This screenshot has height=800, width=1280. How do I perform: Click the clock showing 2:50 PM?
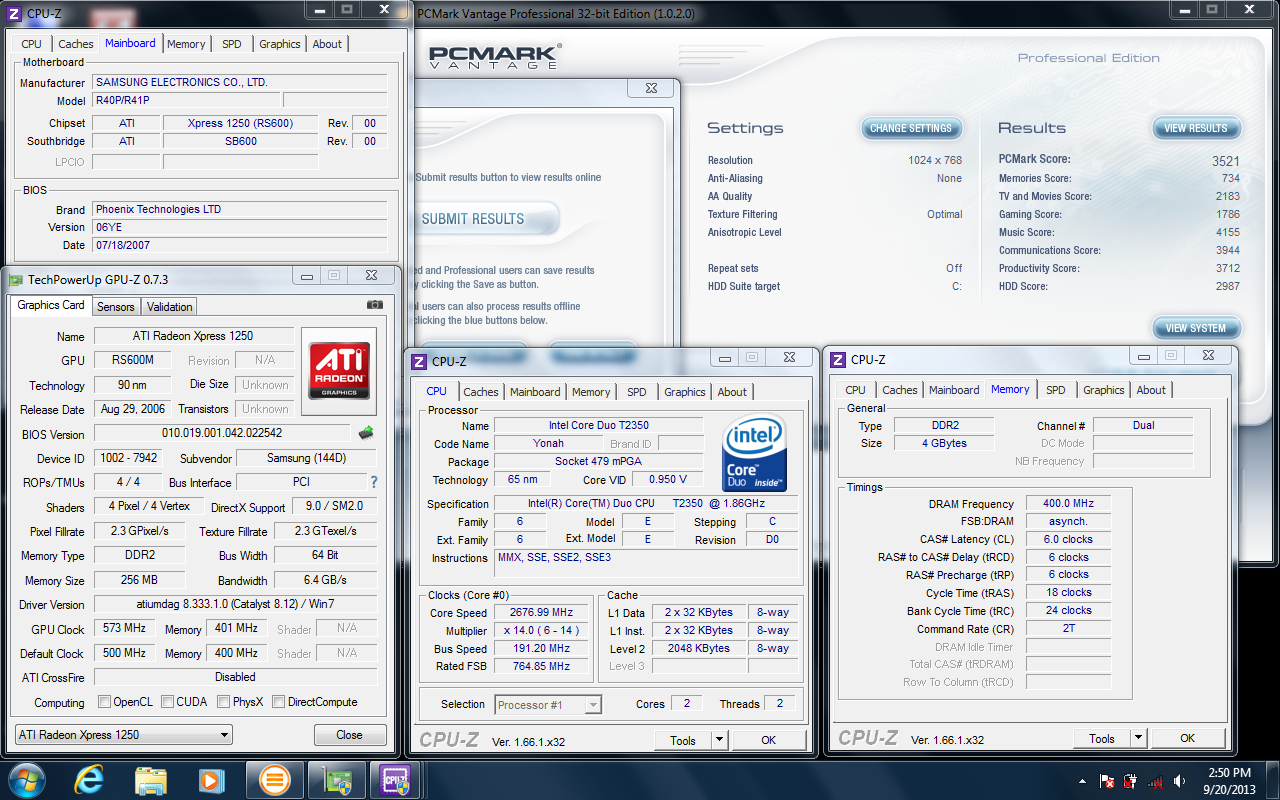1228,772
